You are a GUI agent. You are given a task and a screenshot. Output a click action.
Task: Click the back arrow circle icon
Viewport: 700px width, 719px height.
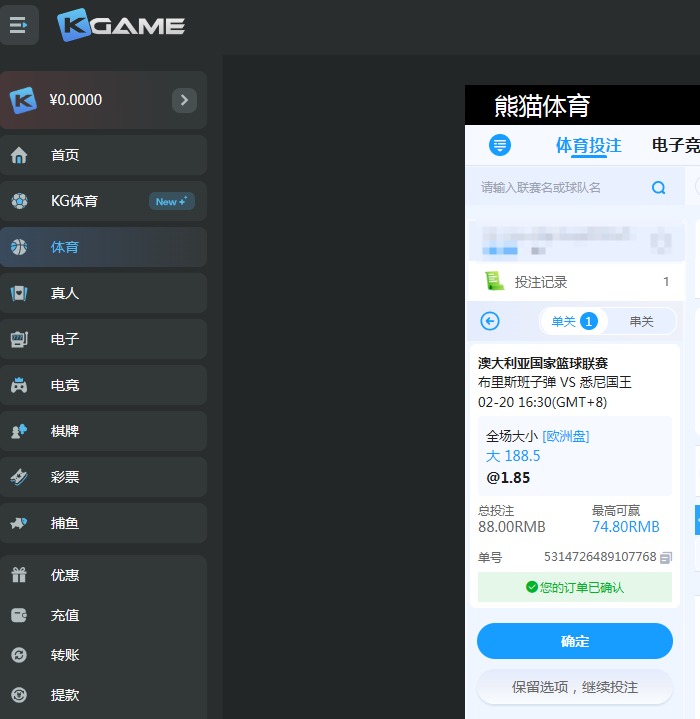tap(490, 321)
